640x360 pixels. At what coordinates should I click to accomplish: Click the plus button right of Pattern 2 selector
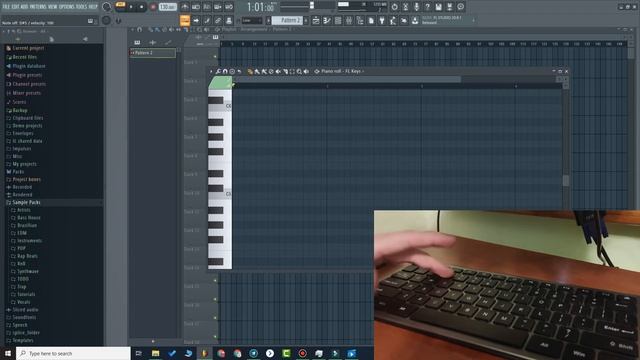click(306, 20)
